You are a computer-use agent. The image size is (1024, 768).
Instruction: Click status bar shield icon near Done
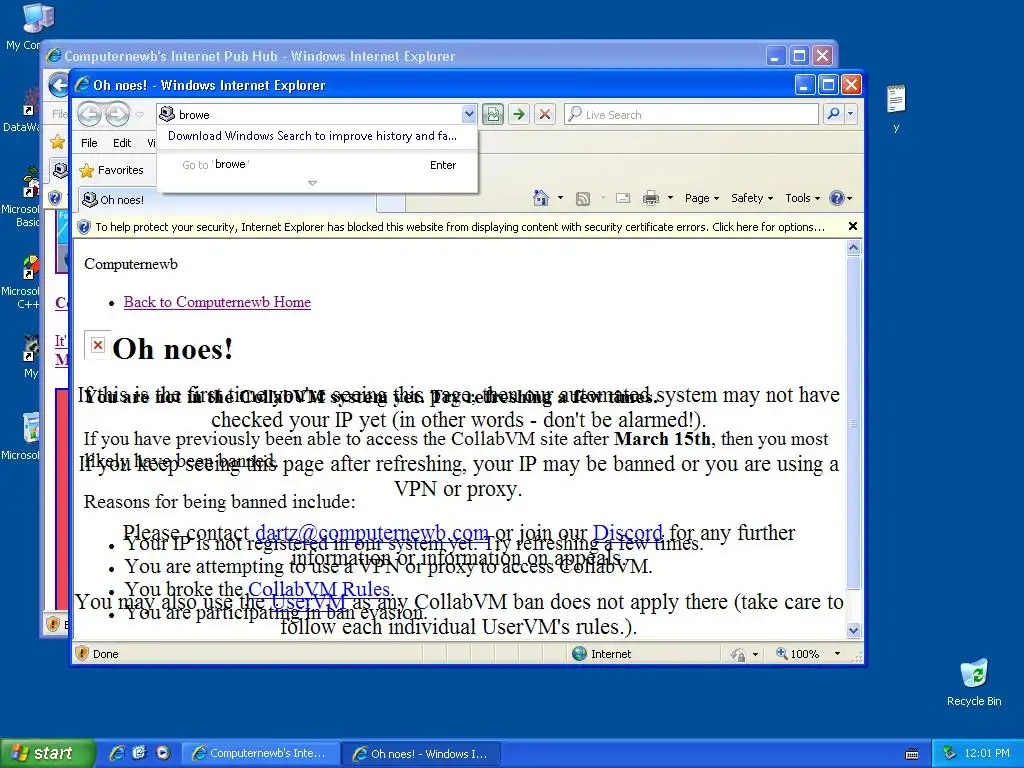82,653
